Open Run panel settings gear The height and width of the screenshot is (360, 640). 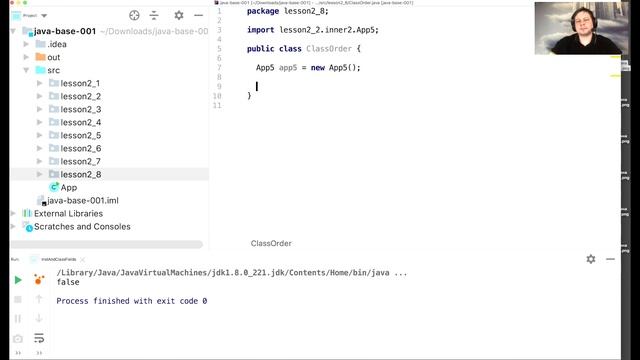click(591, 259)
